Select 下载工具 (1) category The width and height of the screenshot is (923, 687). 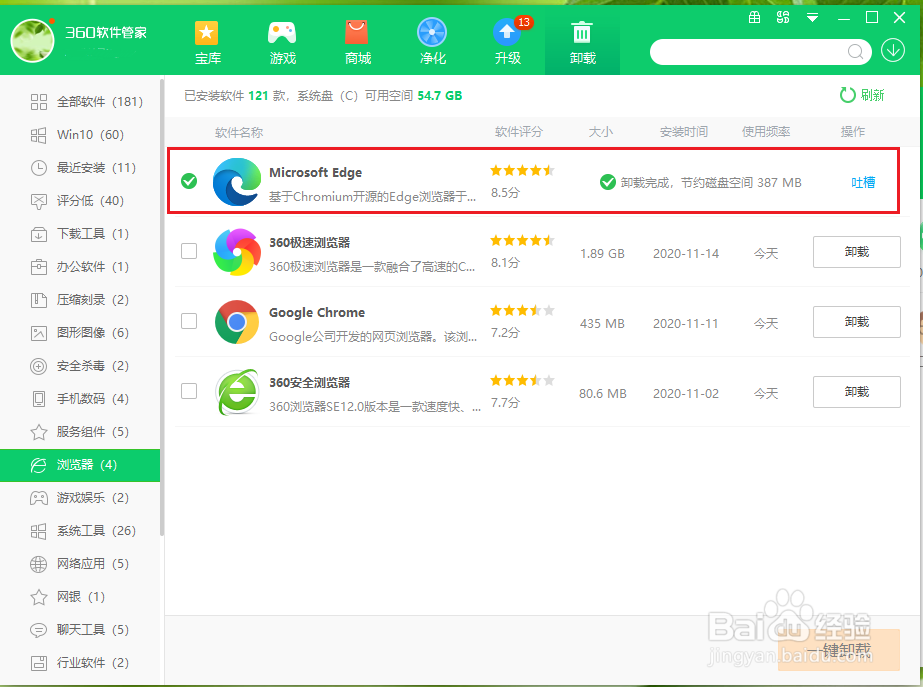[x=80, y=234]
